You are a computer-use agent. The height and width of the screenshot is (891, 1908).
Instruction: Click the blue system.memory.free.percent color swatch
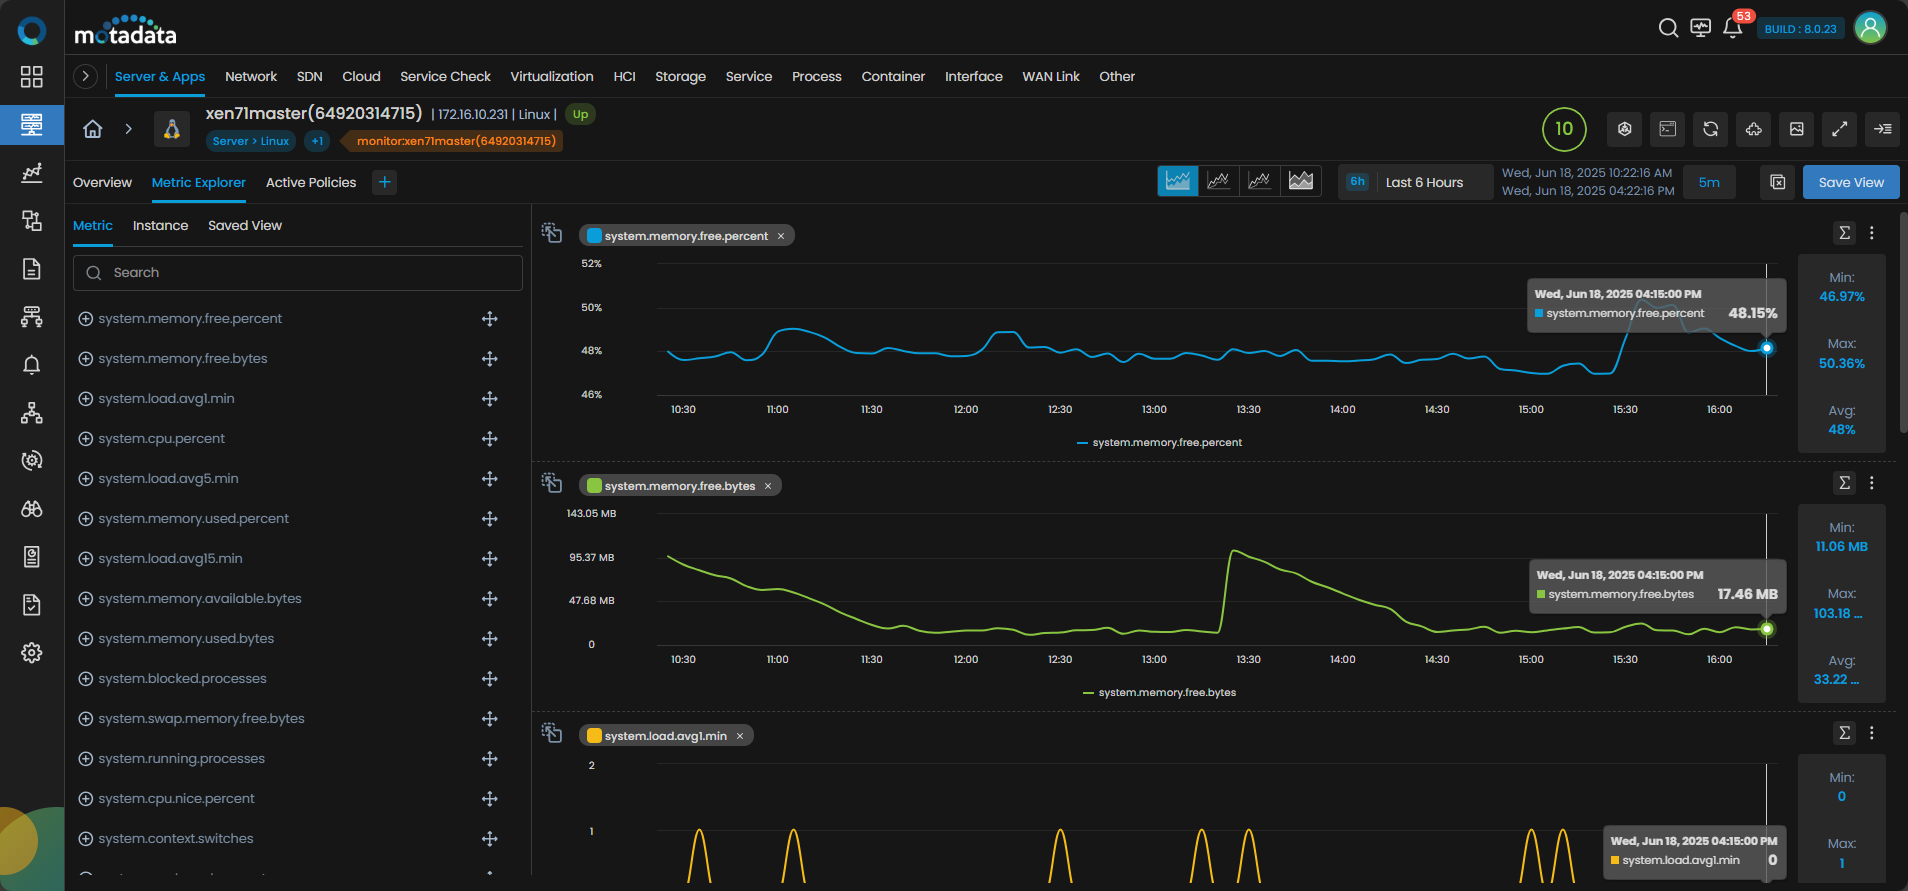pyautogui.click(x=594, y=236)
